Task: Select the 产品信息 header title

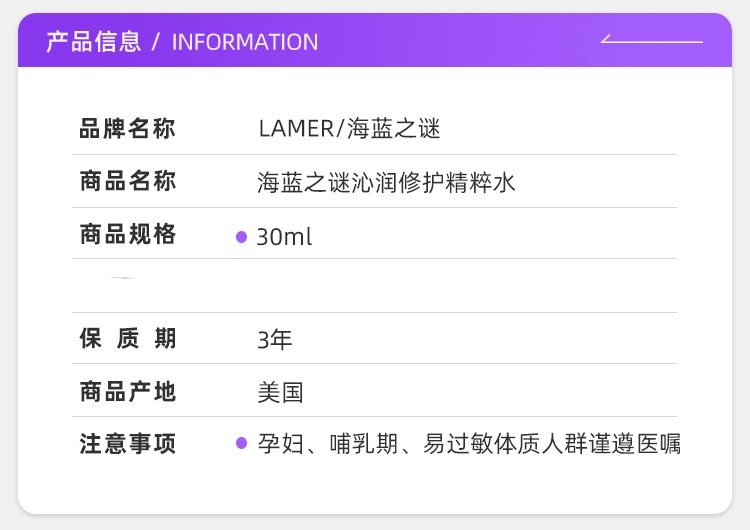Action: [93, 42]
